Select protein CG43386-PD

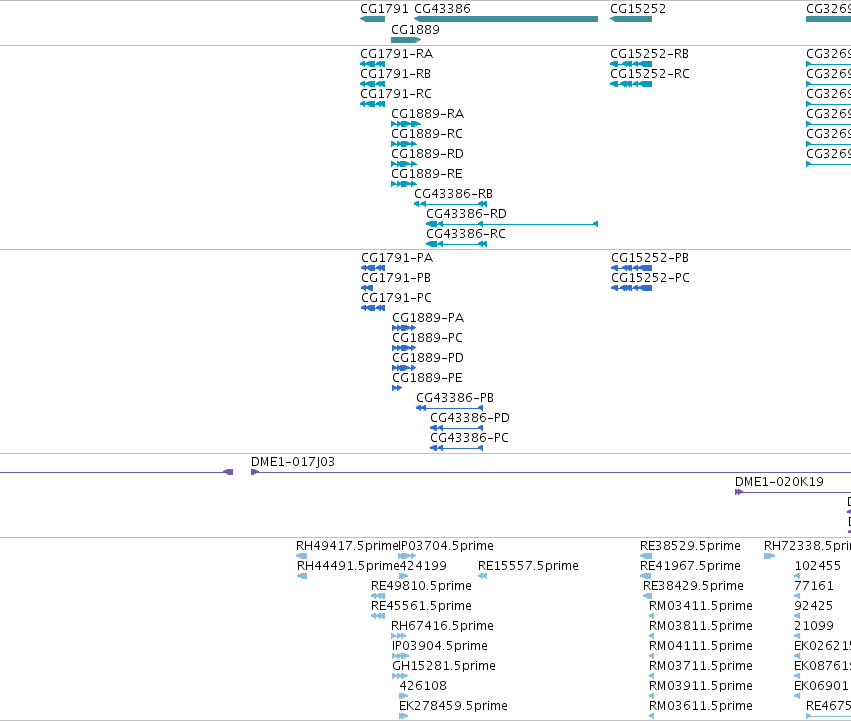[x=470, y=418]
